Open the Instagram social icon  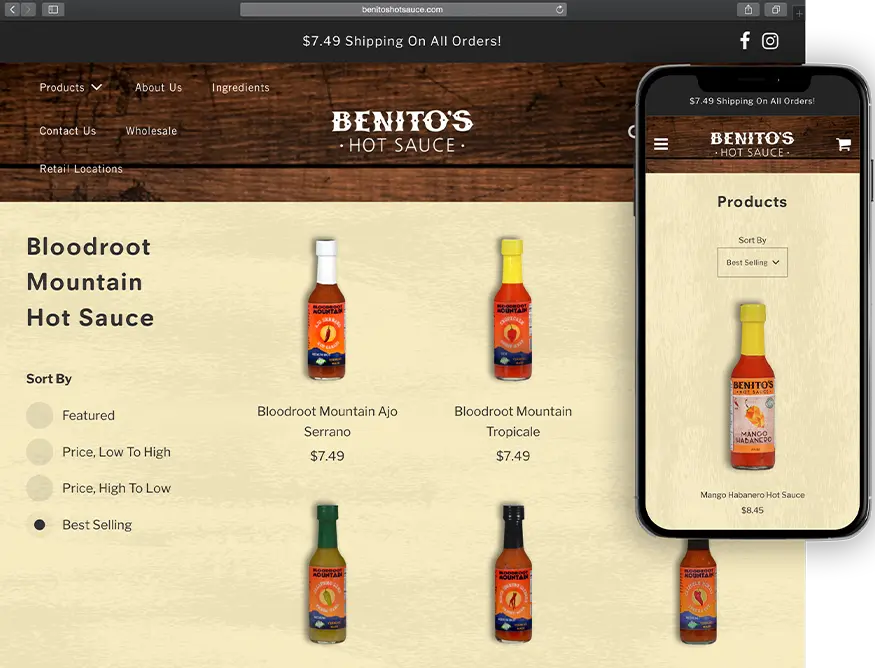[x=770, y=41]
